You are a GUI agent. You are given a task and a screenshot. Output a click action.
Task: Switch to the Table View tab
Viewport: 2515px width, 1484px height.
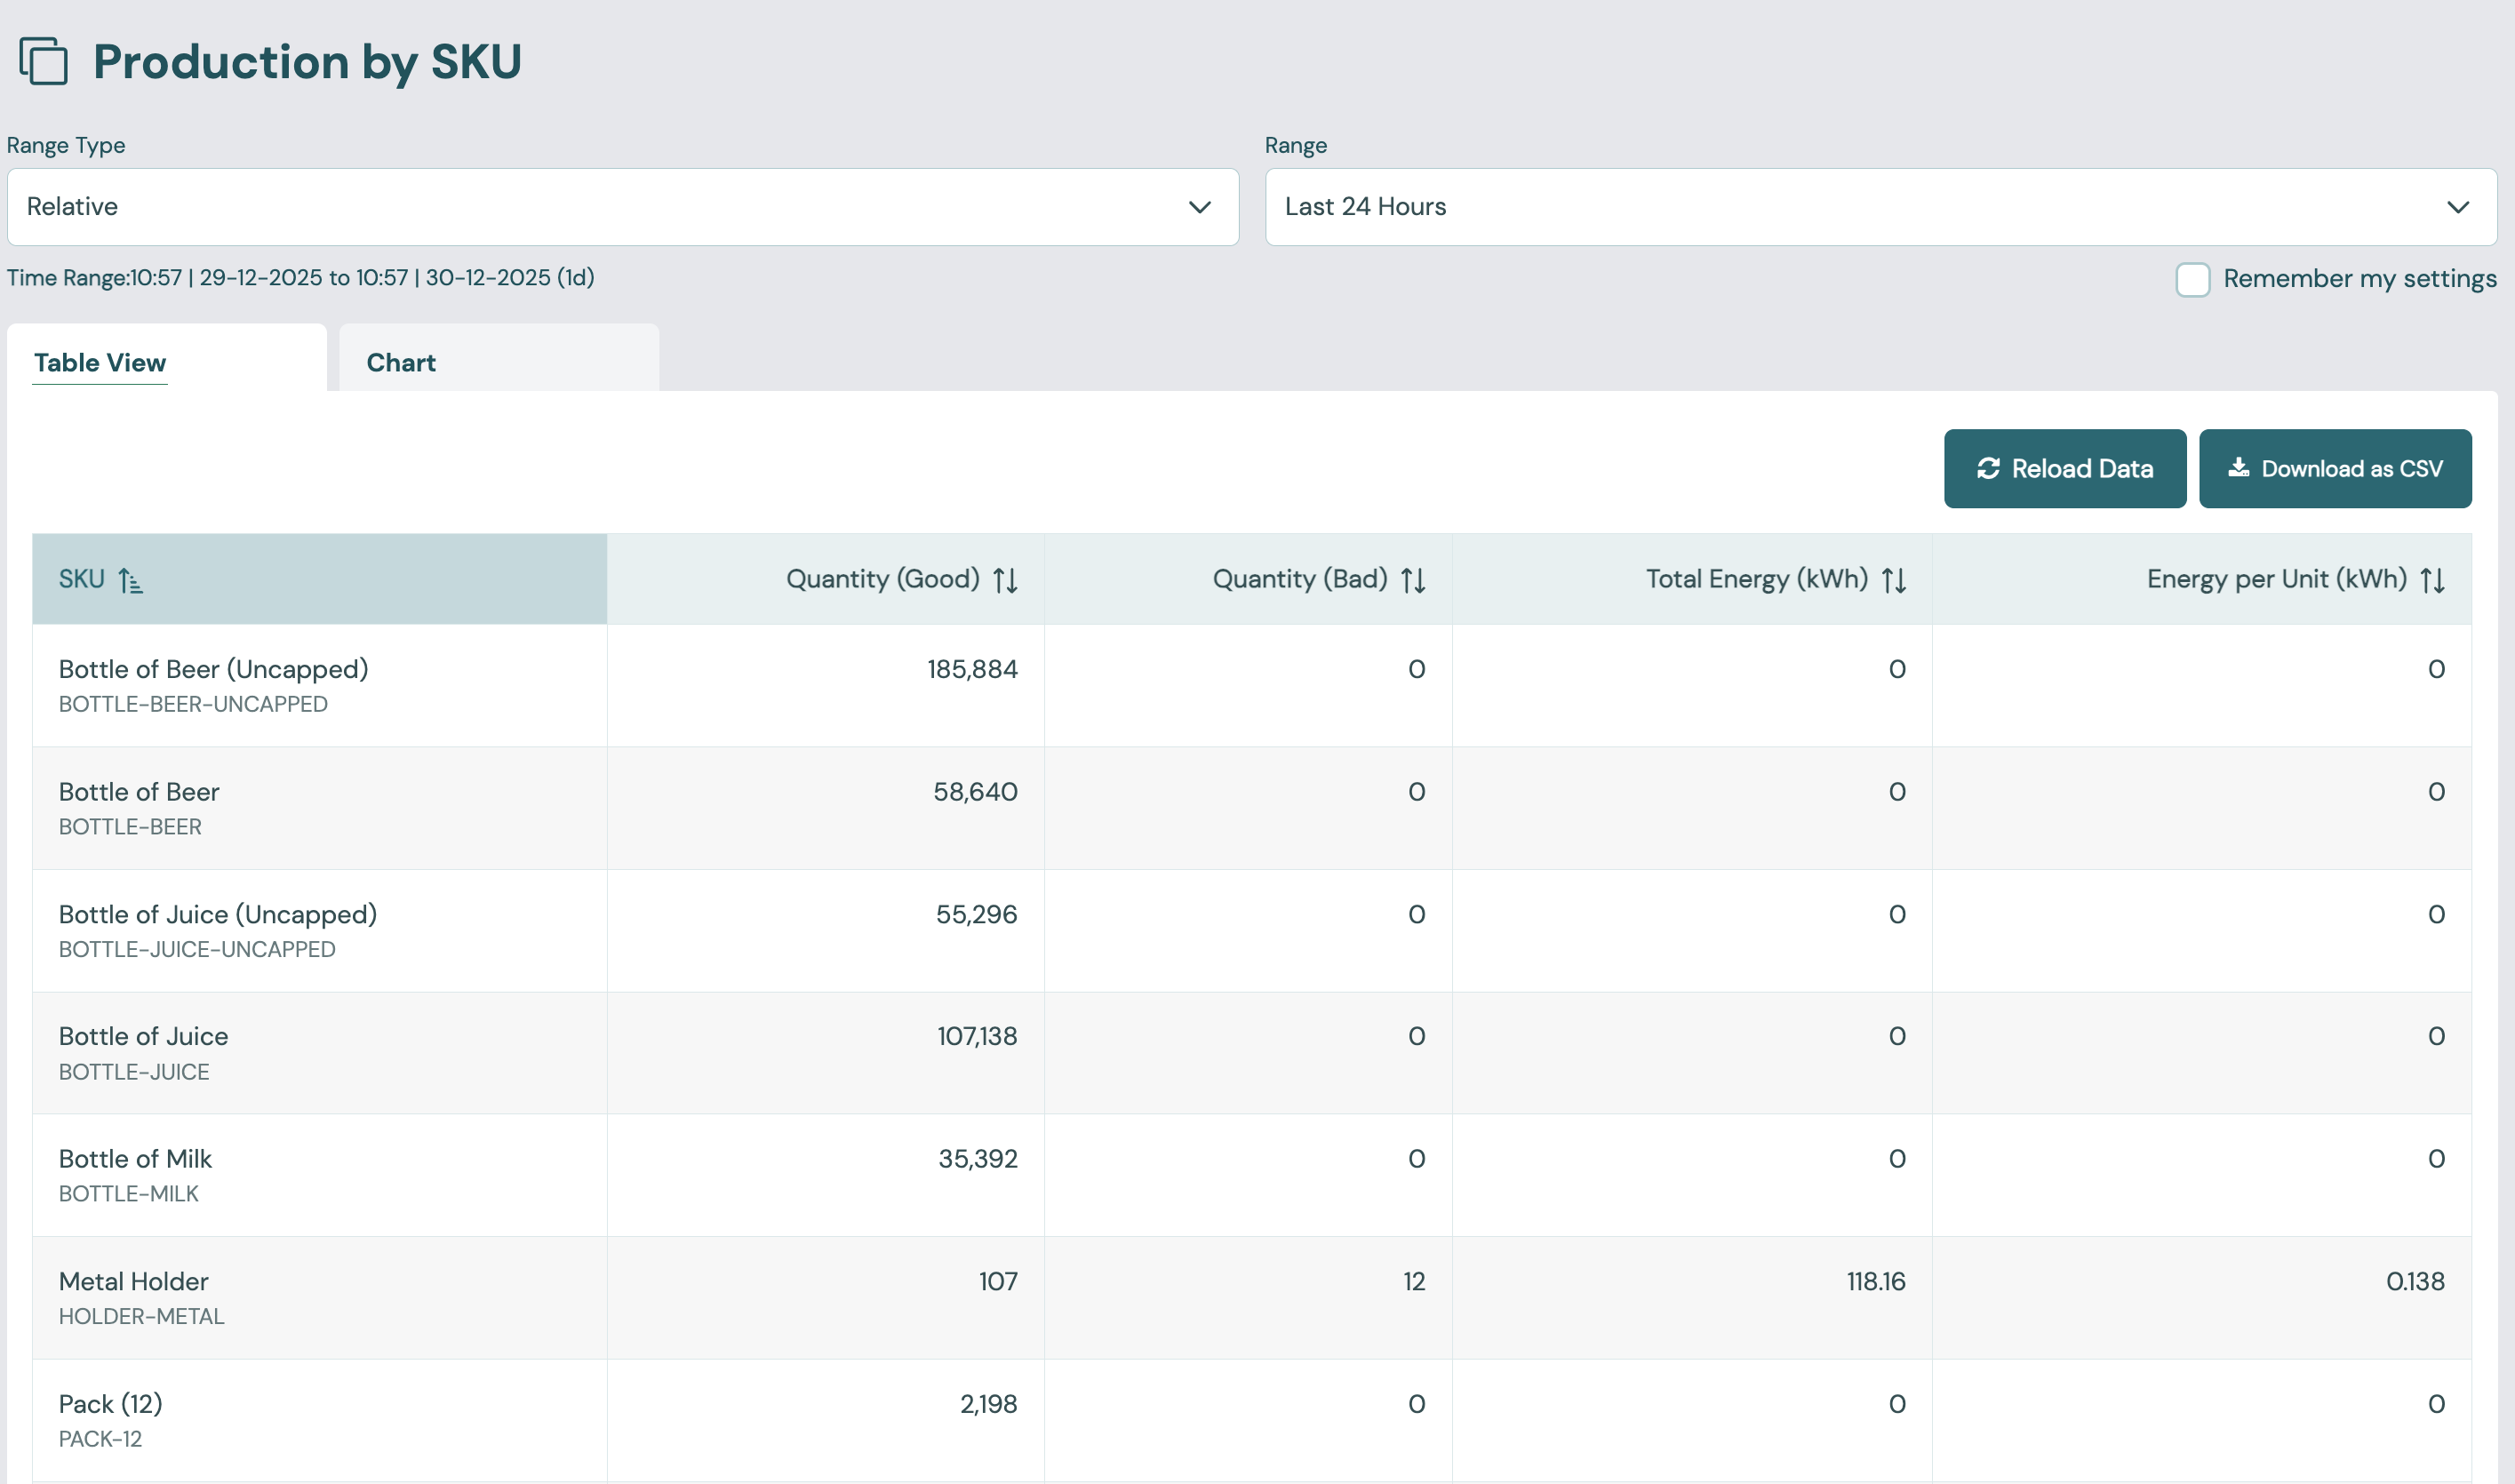167,358
